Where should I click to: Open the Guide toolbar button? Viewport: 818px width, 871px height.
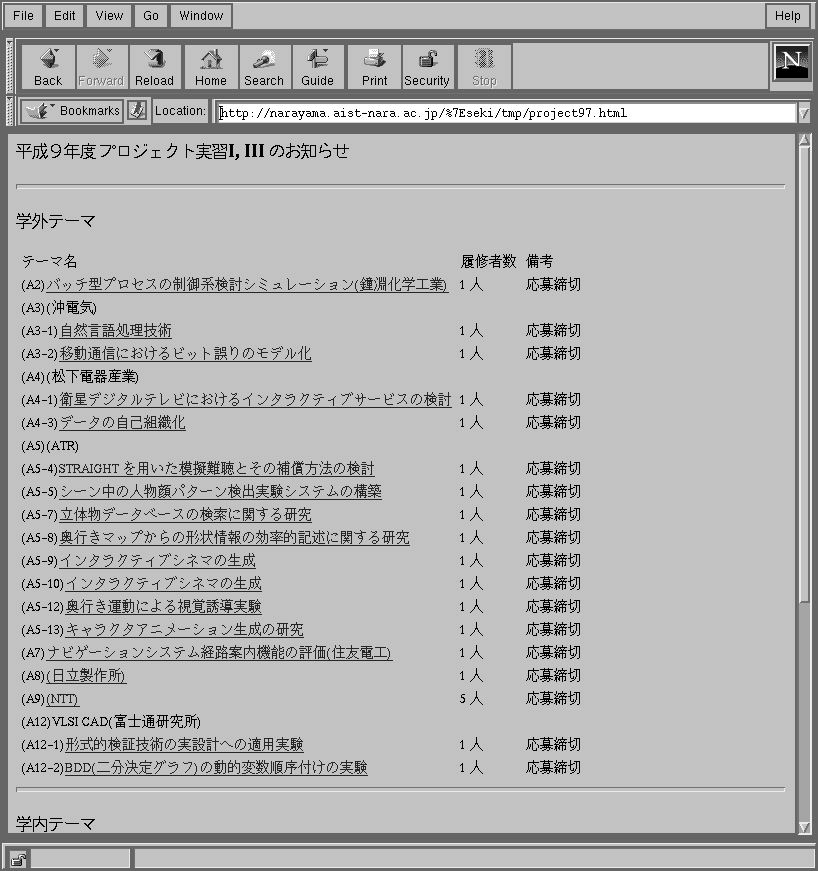click(318, 67)
